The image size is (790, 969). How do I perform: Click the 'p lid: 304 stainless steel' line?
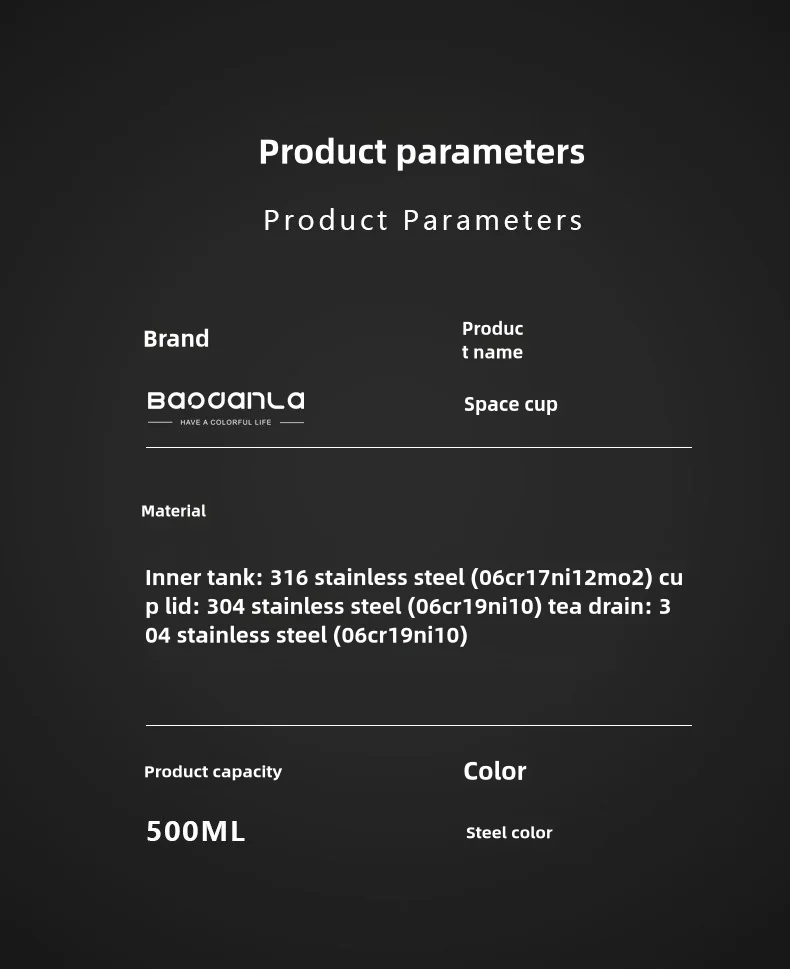(408, 606)
